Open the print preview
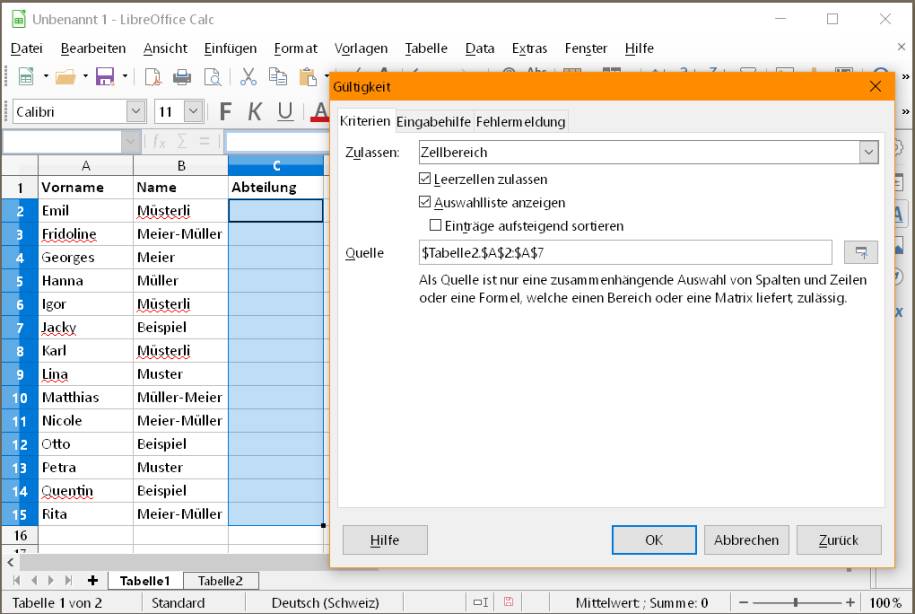The width and height of the screenshot is (915, 614). click(211, 75)
